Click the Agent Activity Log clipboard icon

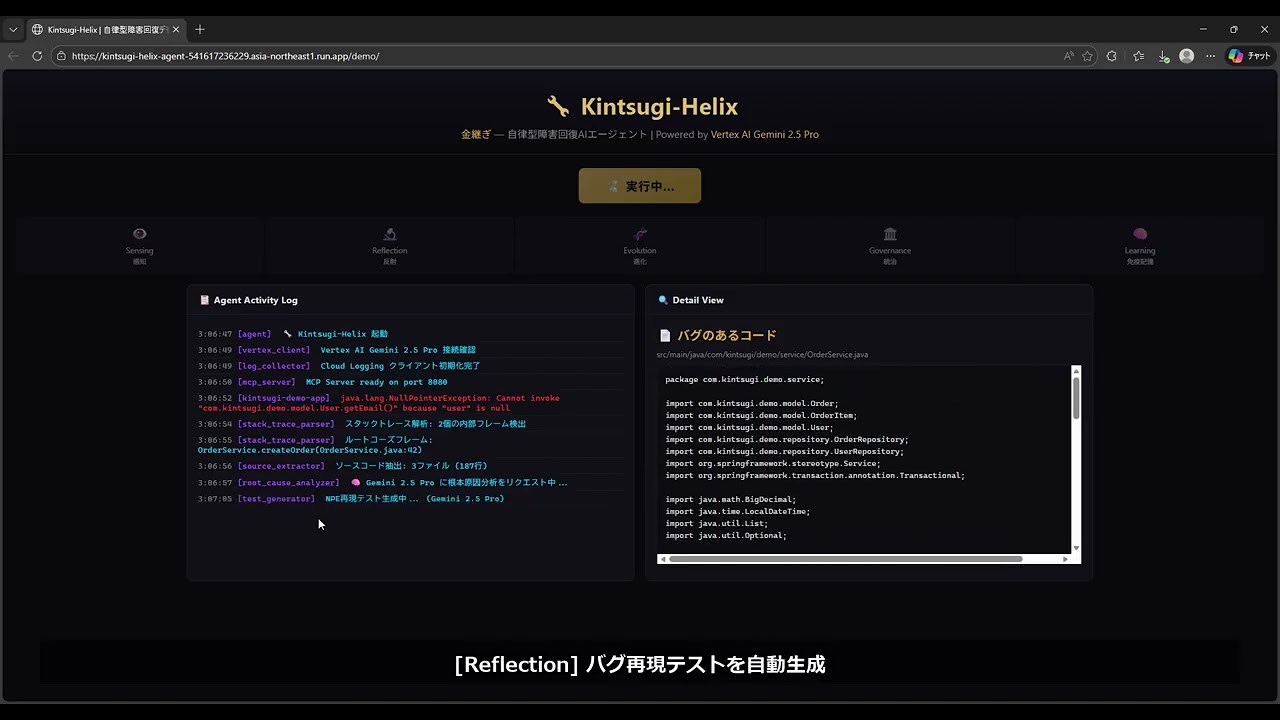coord(204,300)
